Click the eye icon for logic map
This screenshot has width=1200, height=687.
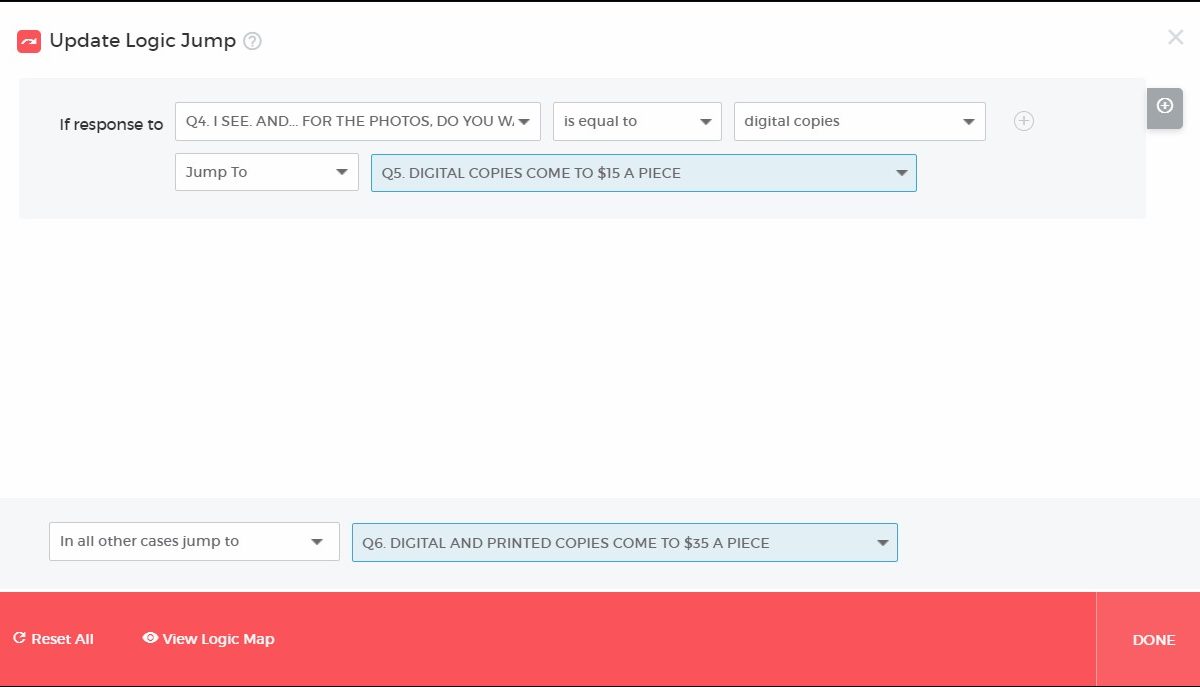coord(150,638)
